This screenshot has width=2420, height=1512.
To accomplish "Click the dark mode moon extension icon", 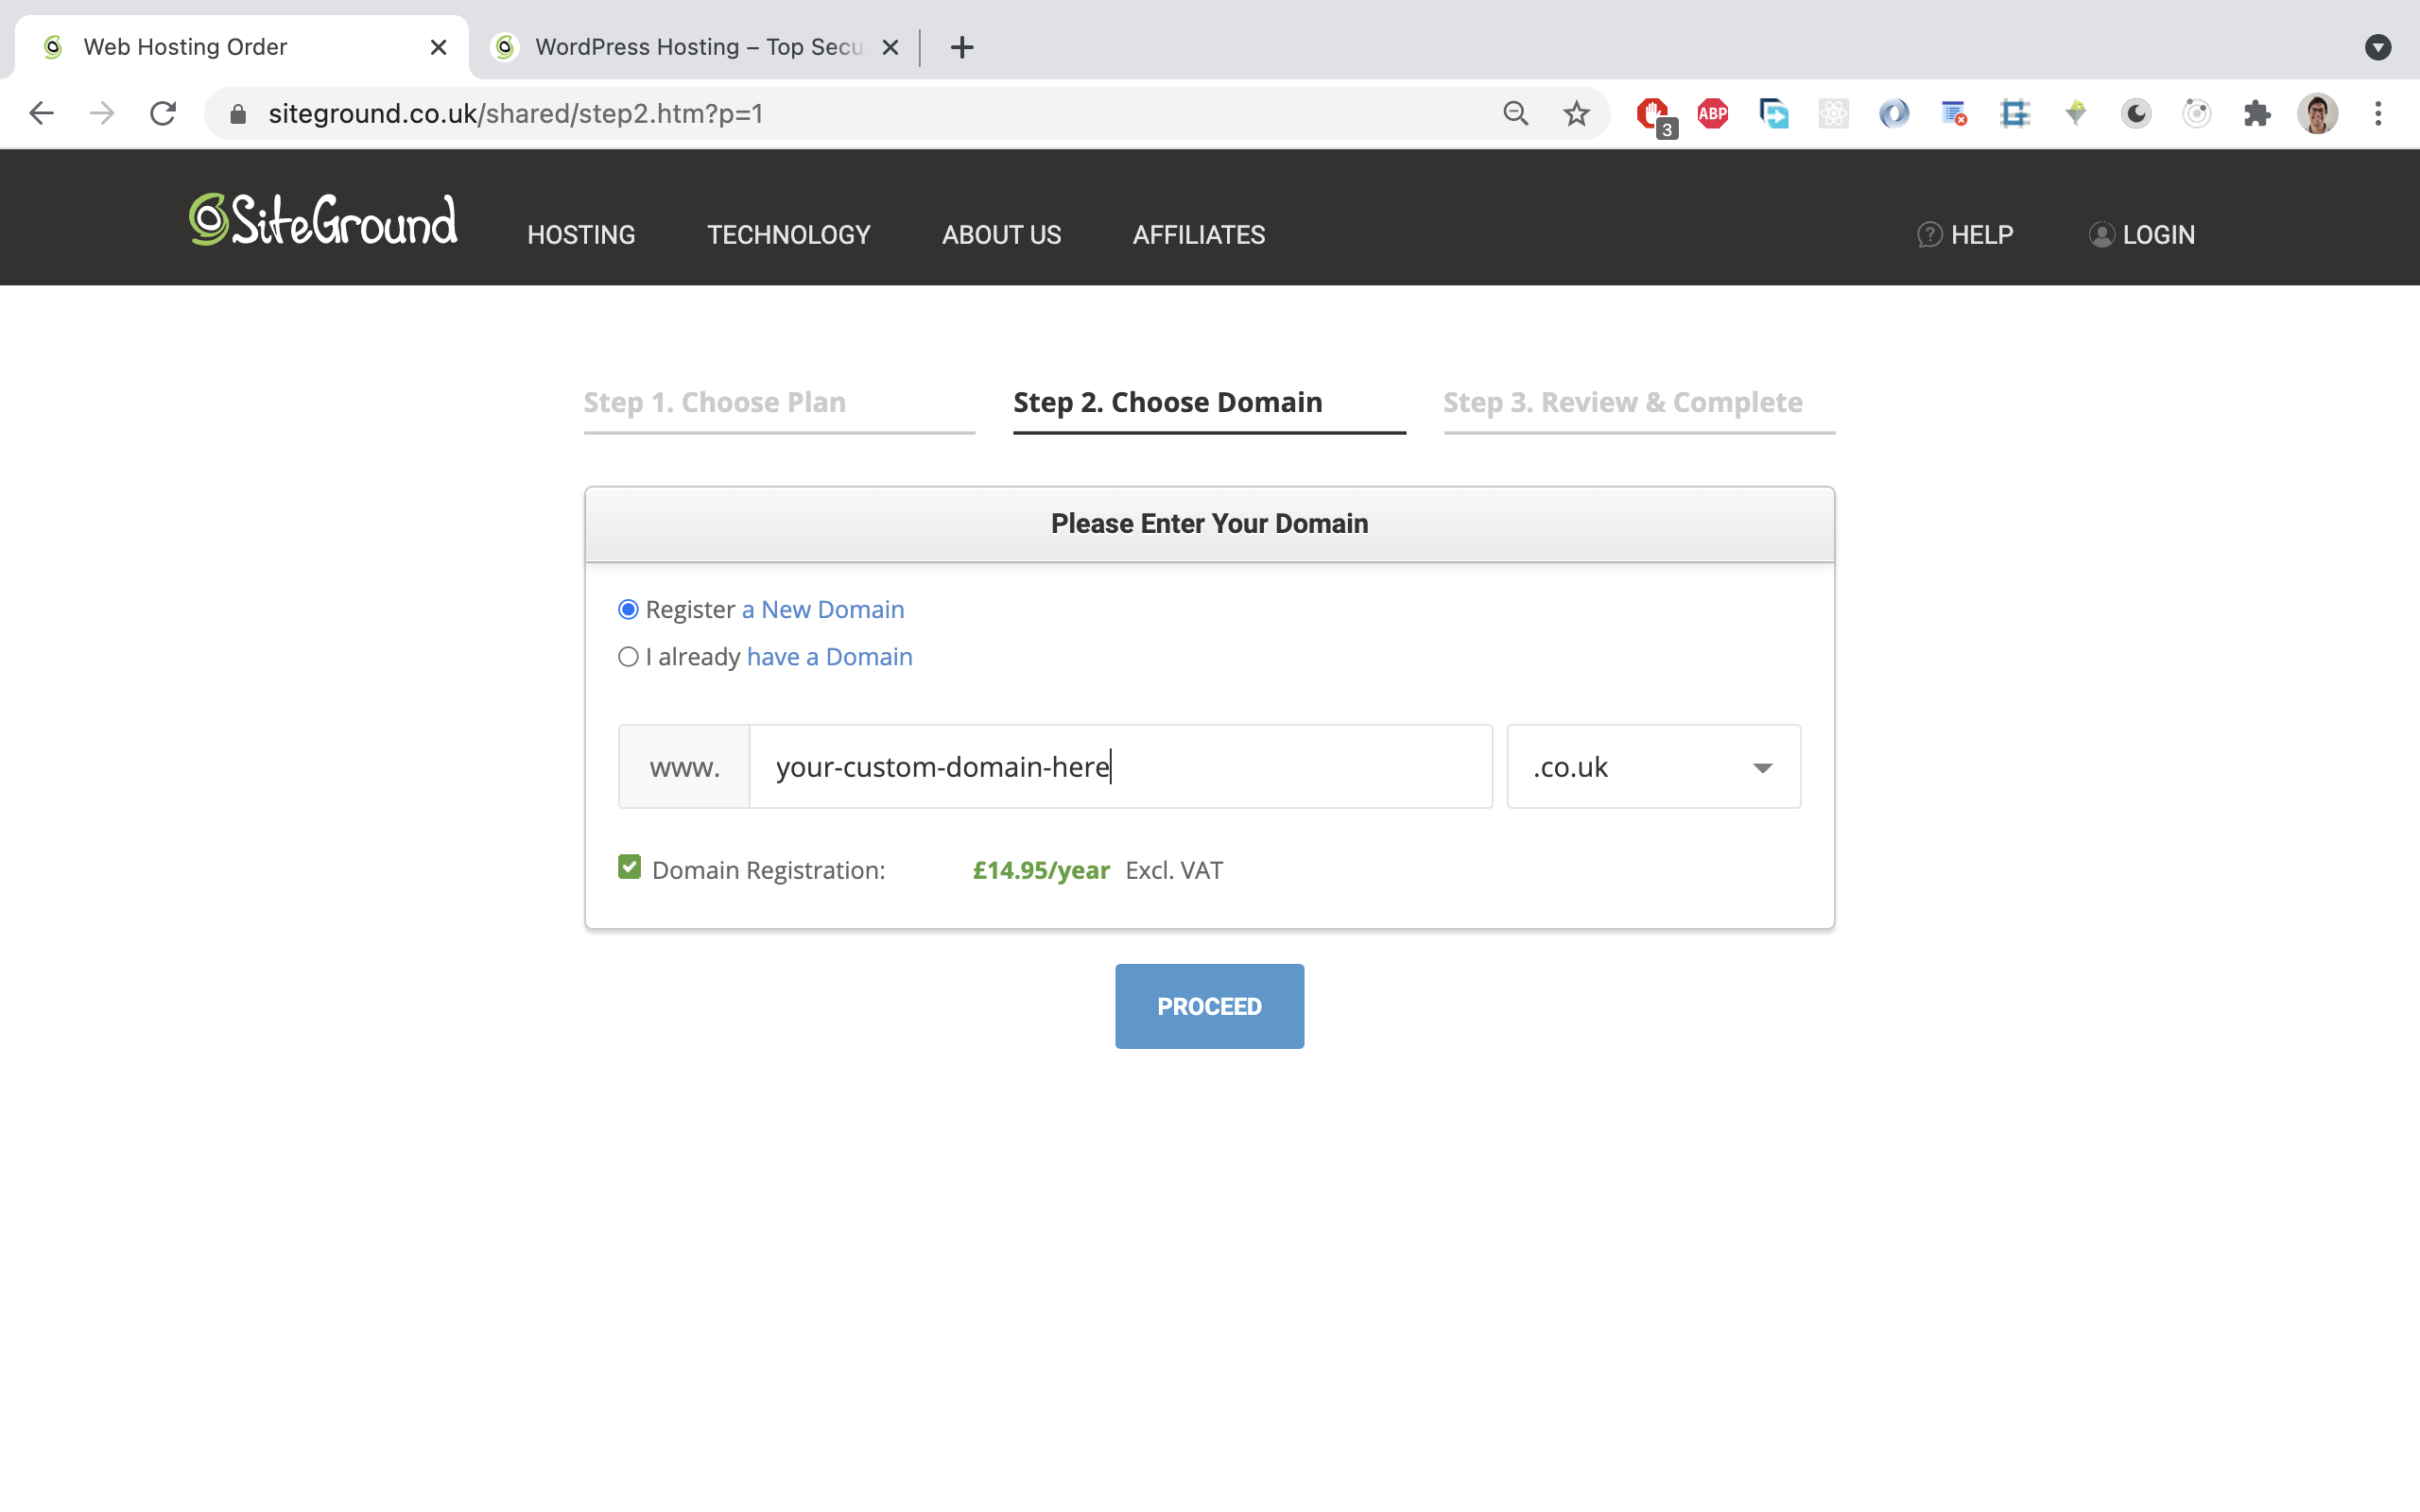I will [2135, 113].
